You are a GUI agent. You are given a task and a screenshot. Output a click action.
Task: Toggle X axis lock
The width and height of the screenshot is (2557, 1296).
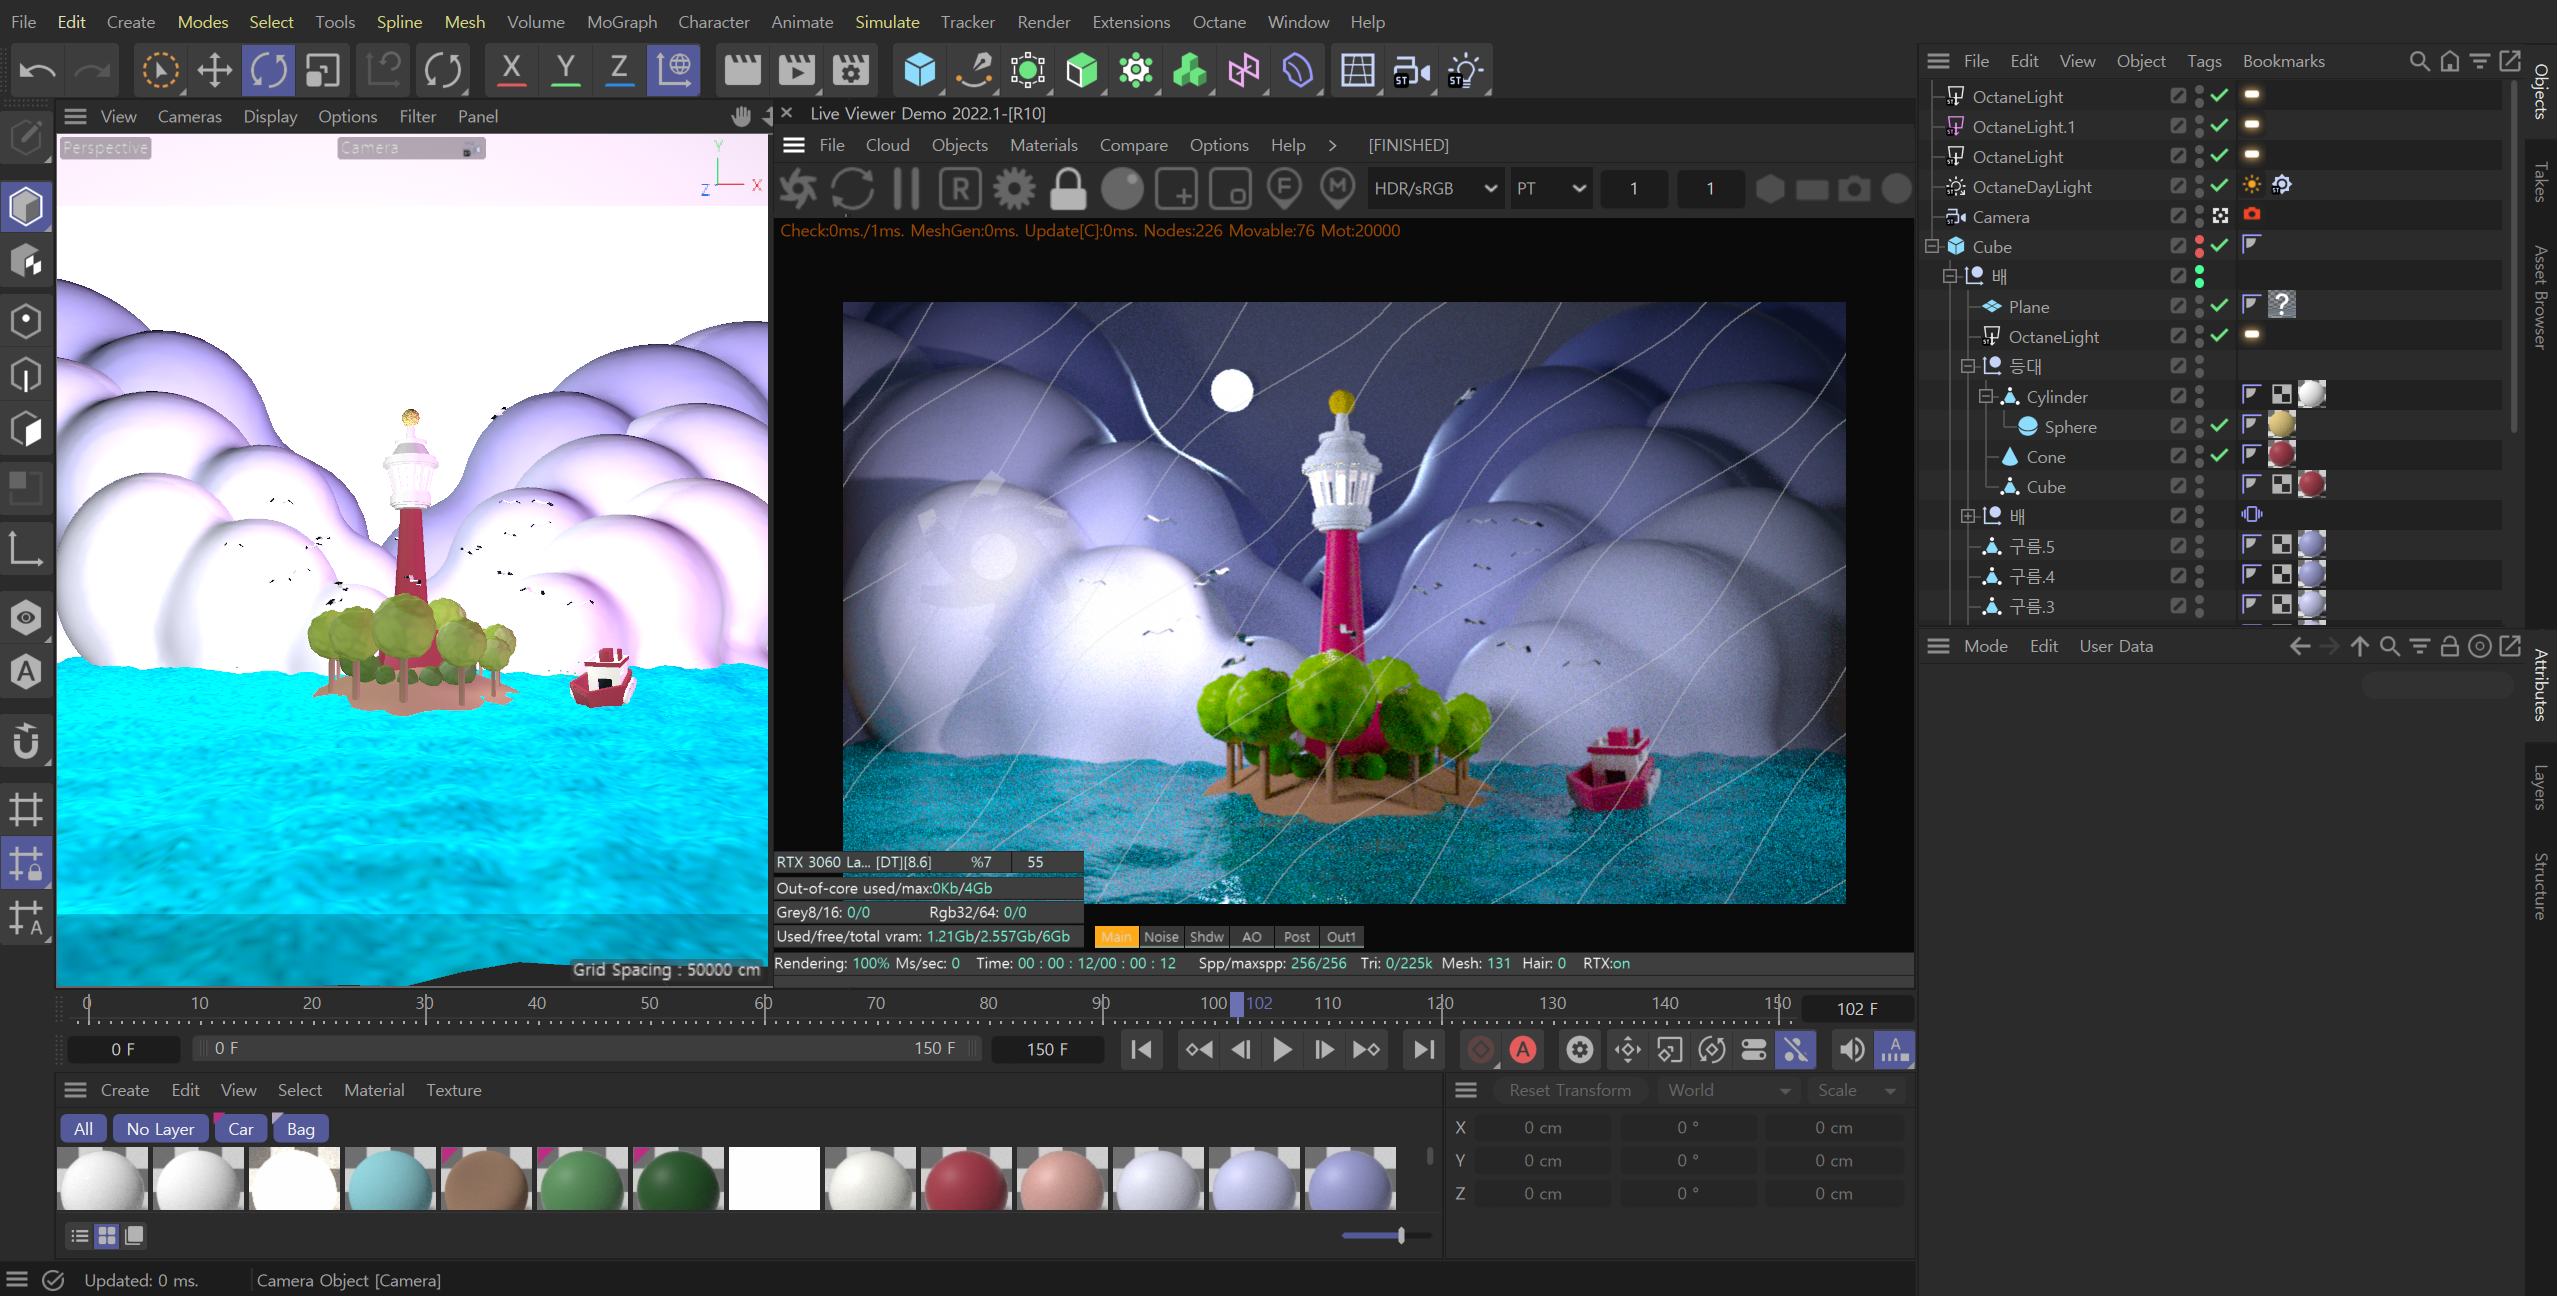pyautogui.click(x=511, y=70)
